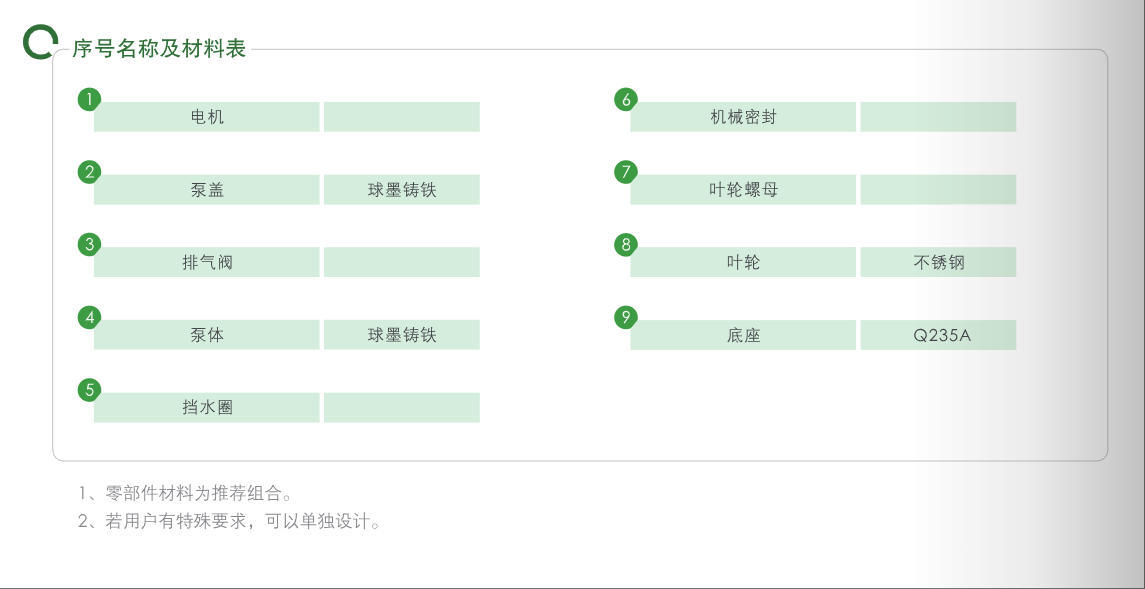Viewport: 1145px width, 589px height.
Task: Click the green circle numbered 4
Action: click(x=89, y=317)
